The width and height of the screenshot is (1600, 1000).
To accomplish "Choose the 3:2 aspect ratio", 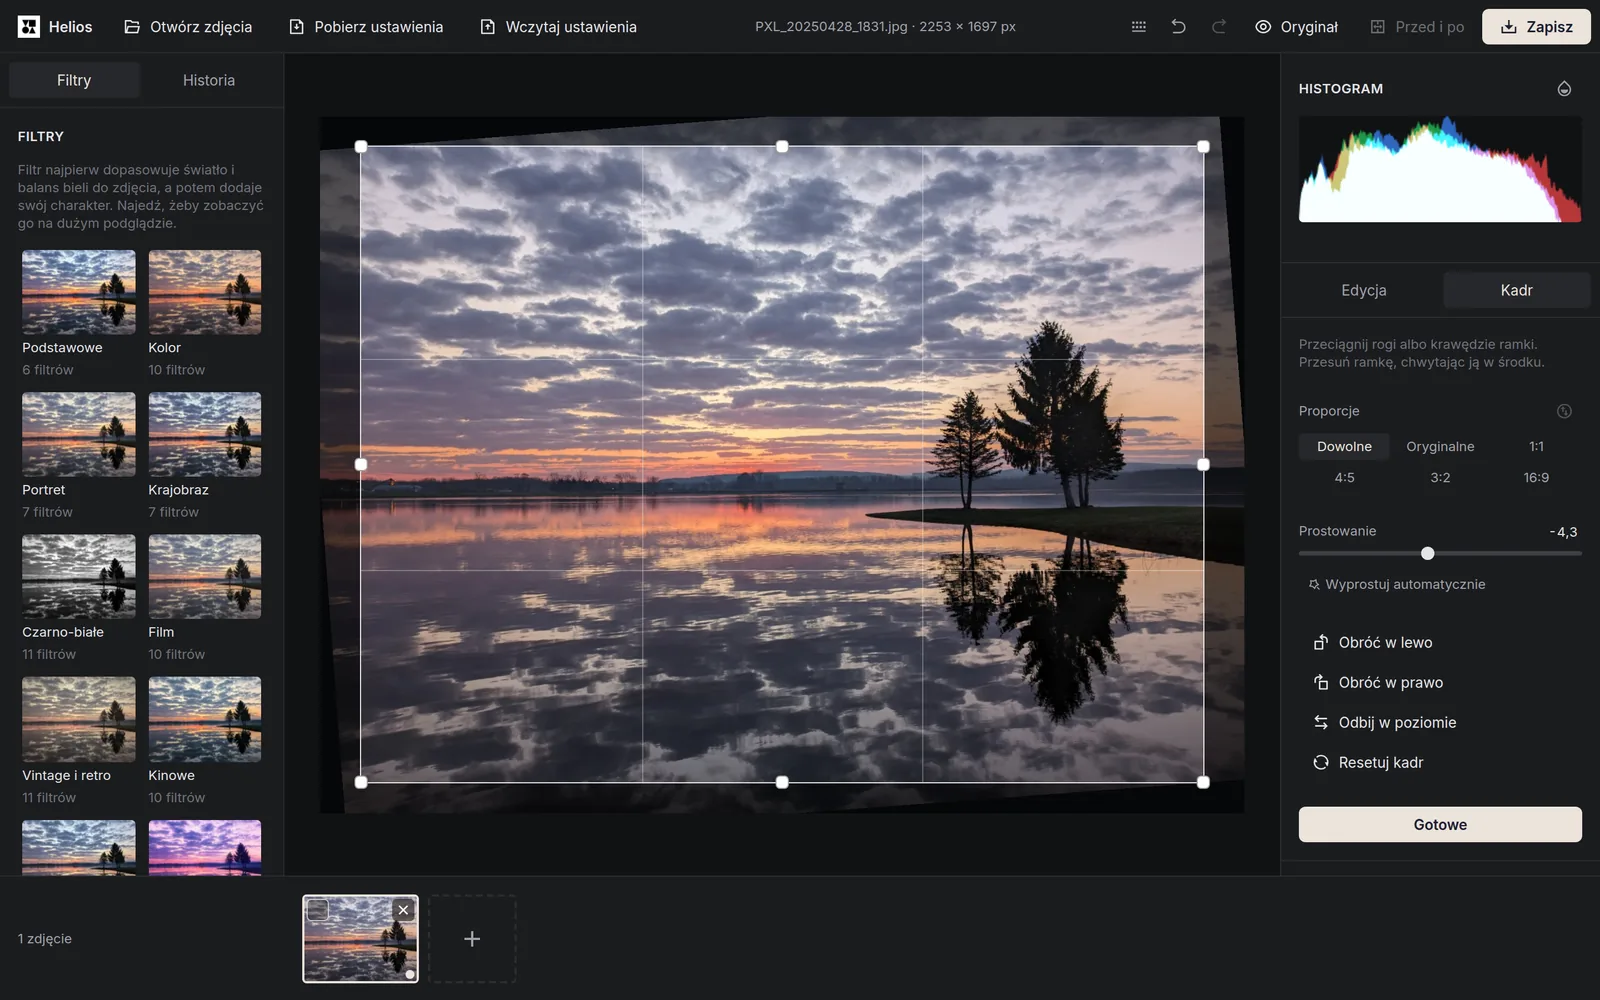I will (x=1440, y=478).
